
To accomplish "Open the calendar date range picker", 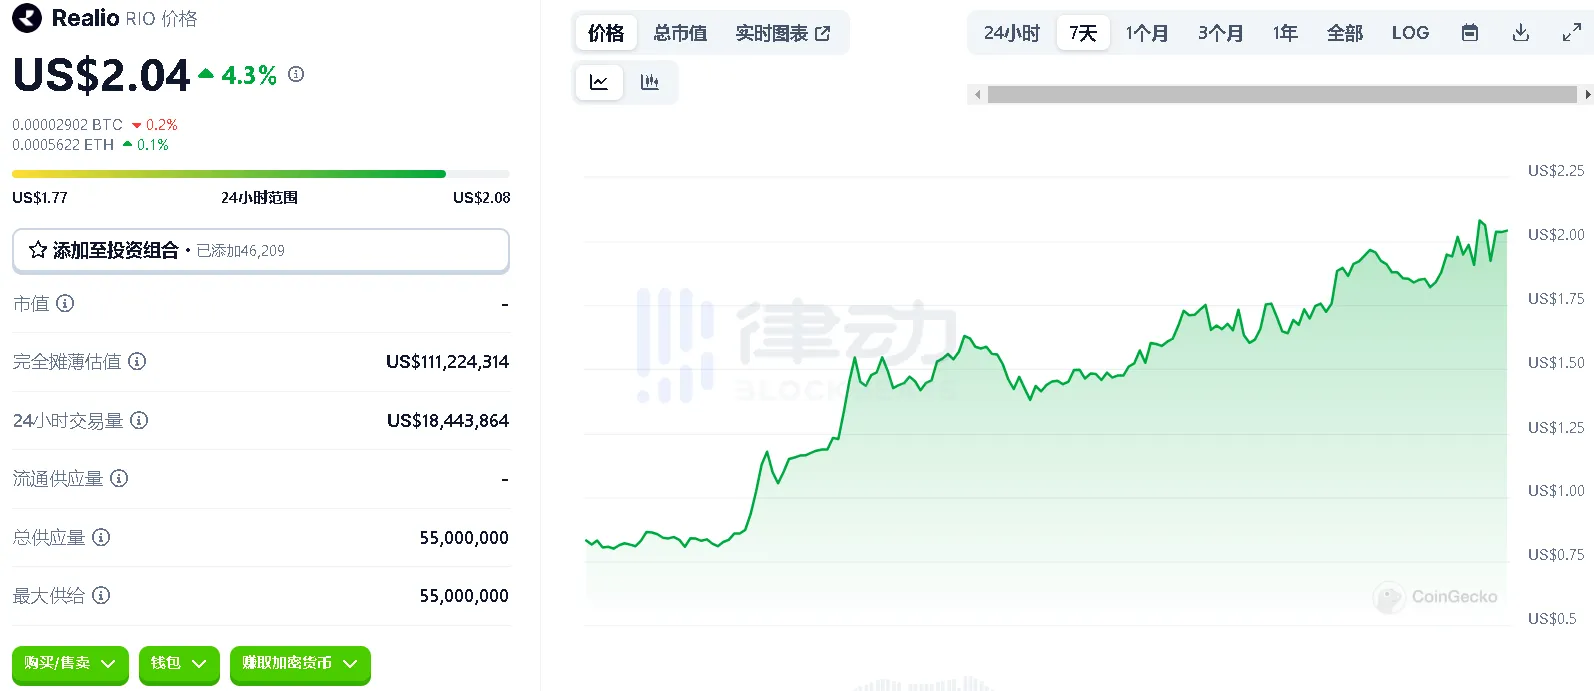I will (1469, 33).
